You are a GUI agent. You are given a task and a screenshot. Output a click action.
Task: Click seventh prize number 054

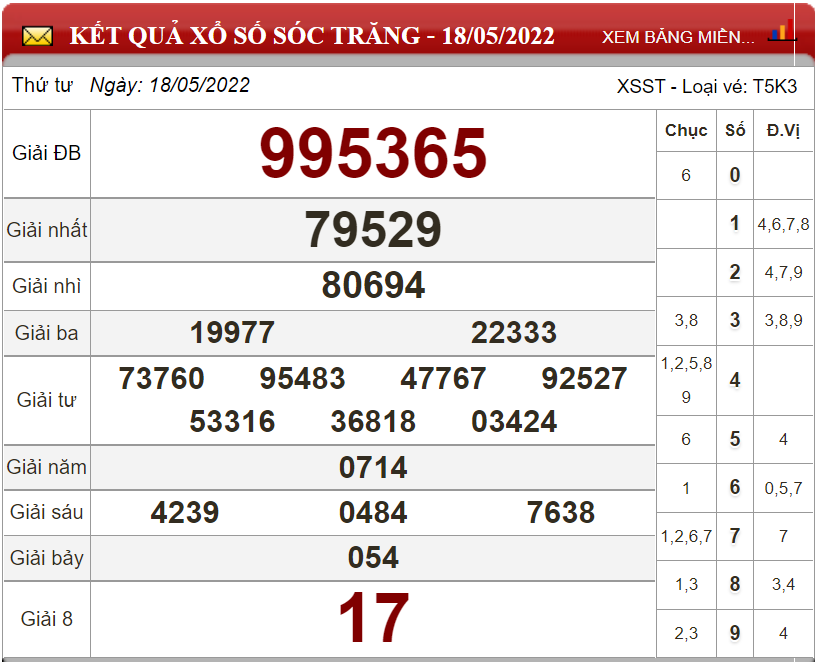(373, 558)
